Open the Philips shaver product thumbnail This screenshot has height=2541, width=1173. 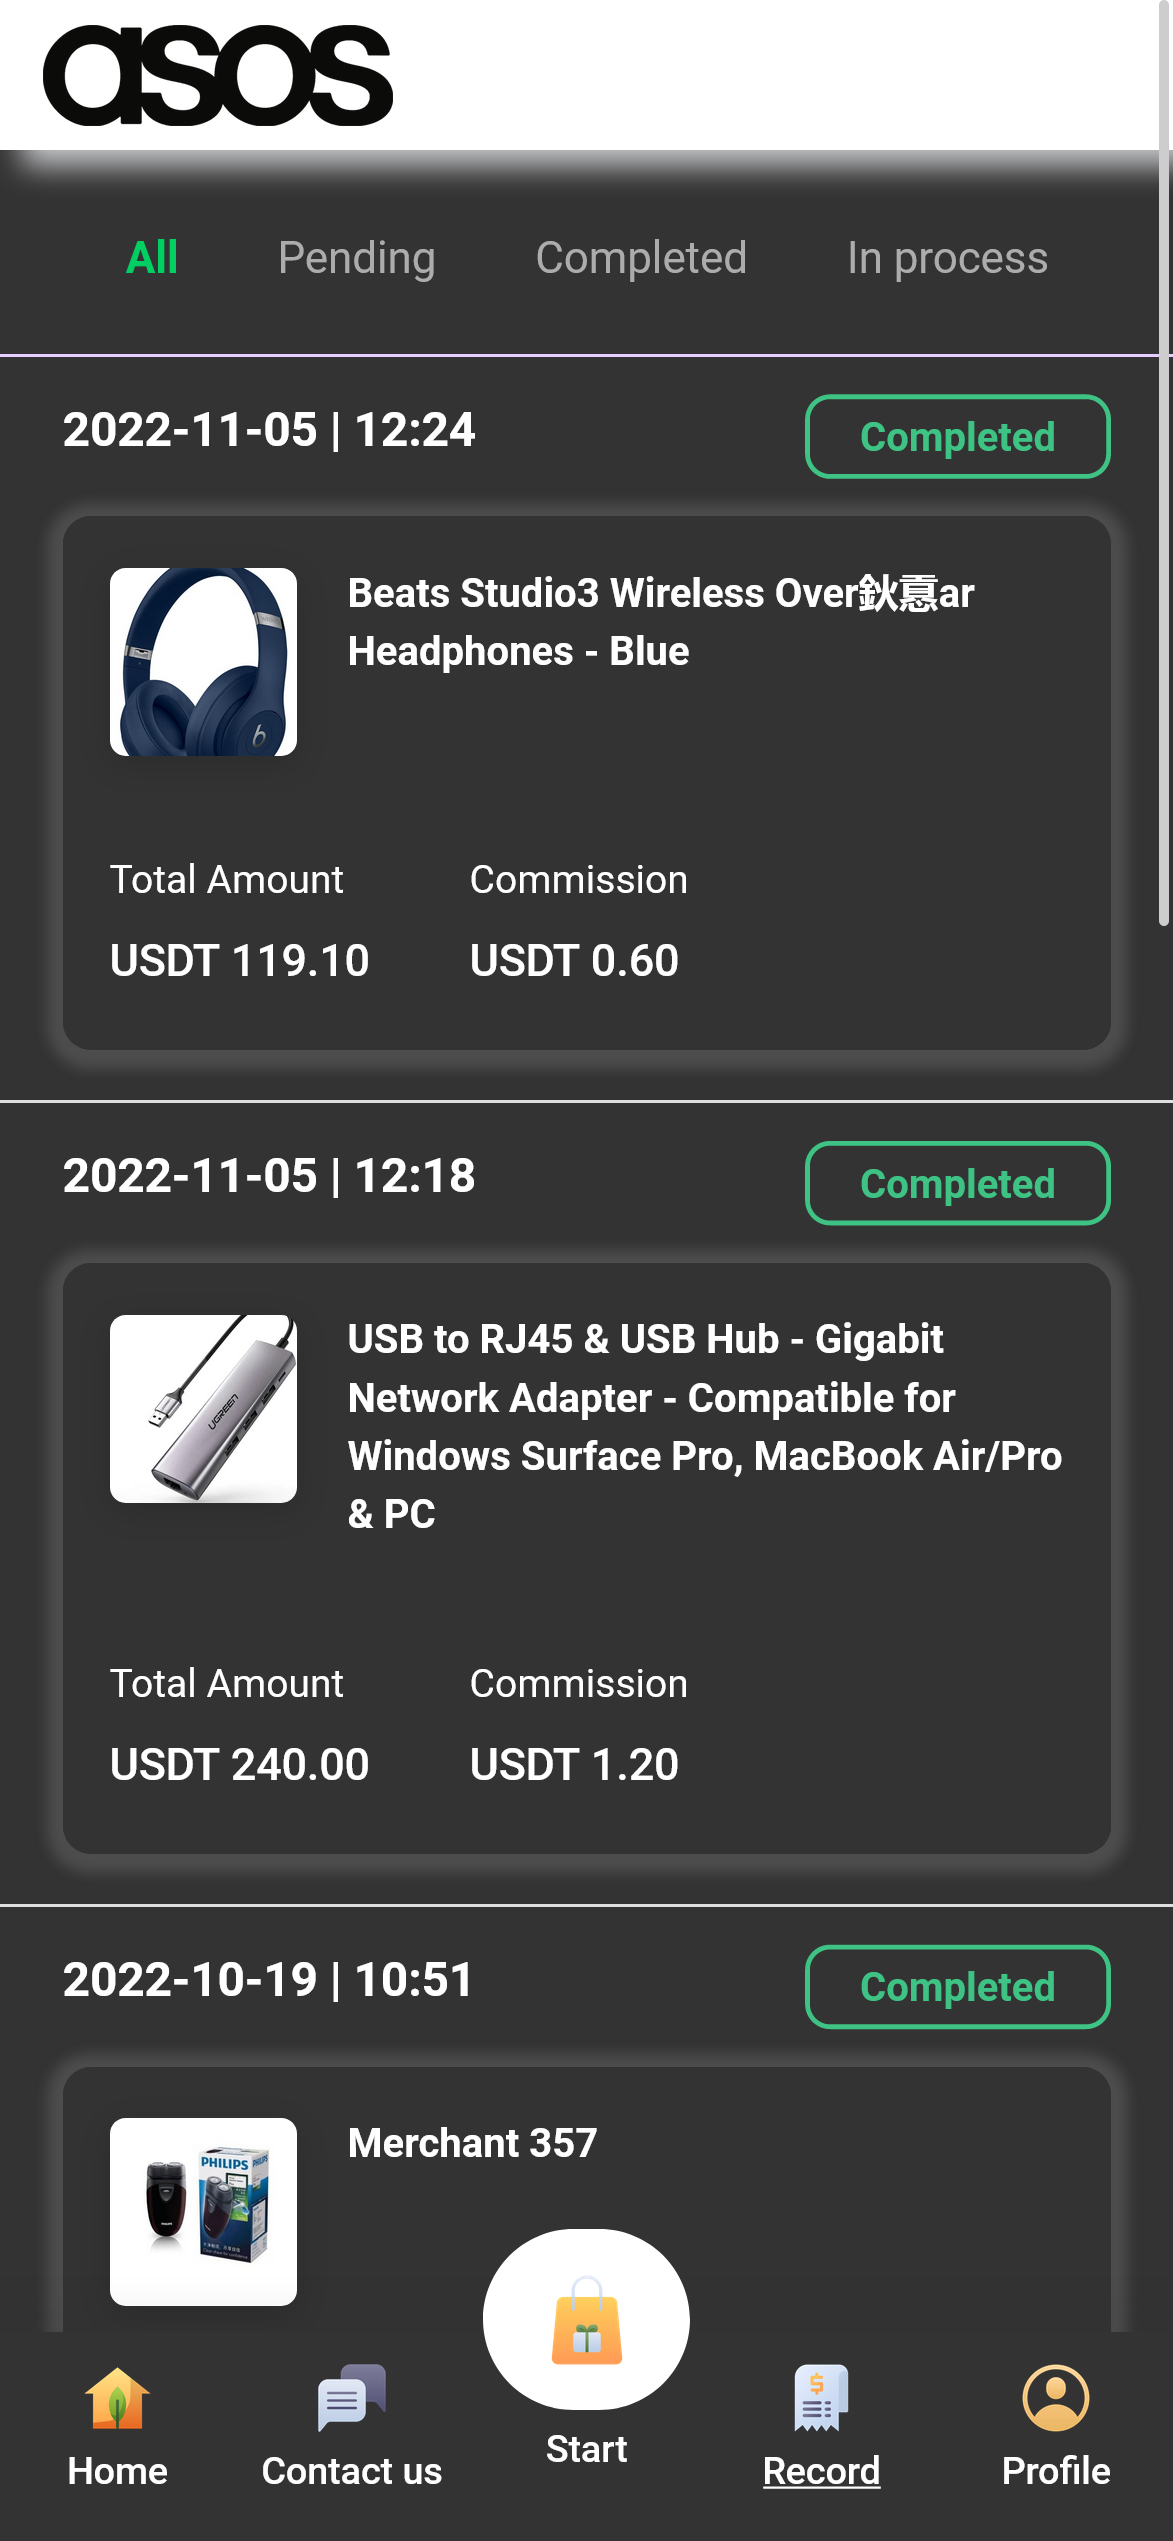203,2211
